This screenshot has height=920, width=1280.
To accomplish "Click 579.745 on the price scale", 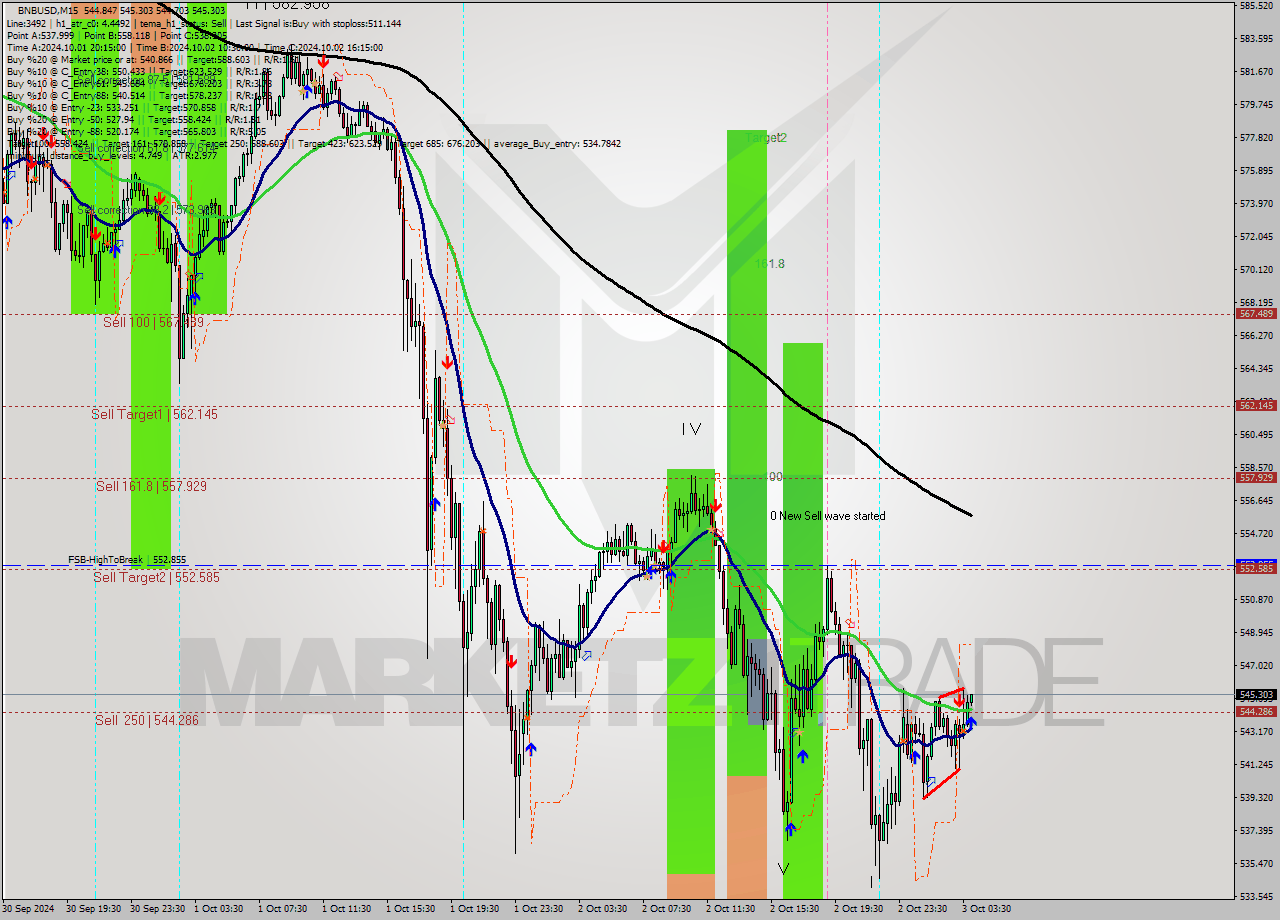I will point(1256,104).
